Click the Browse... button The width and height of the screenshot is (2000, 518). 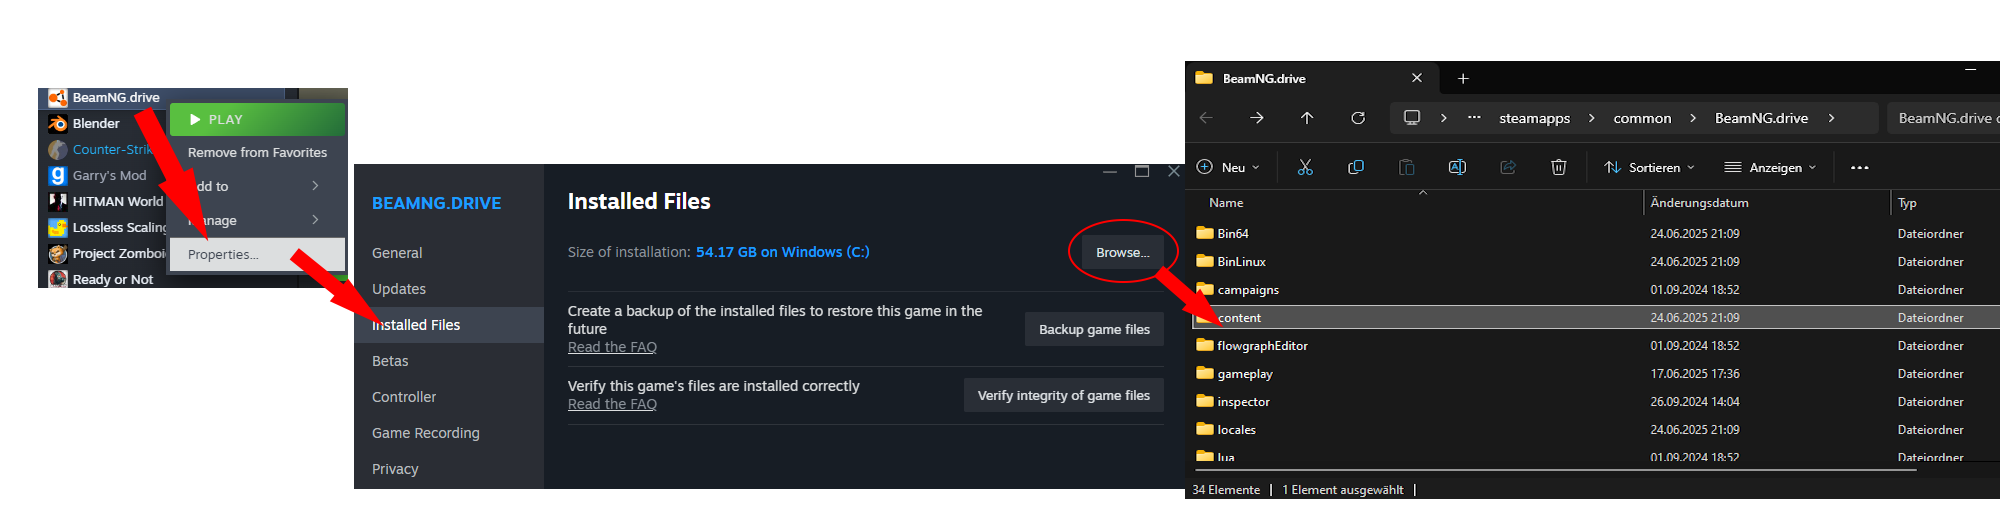1122,252
